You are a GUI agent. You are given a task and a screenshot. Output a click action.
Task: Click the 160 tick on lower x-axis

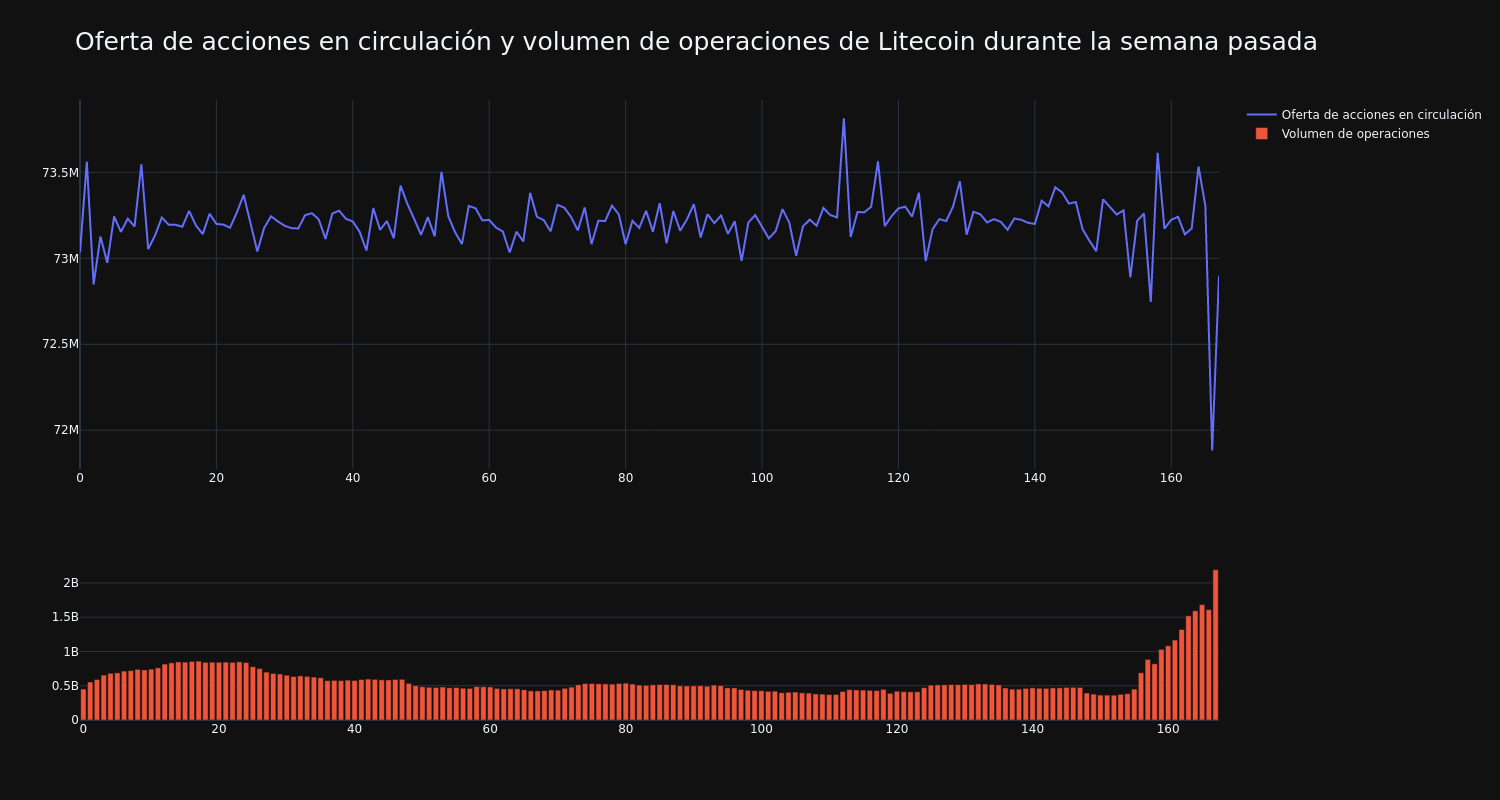(x=1168, y=729)
